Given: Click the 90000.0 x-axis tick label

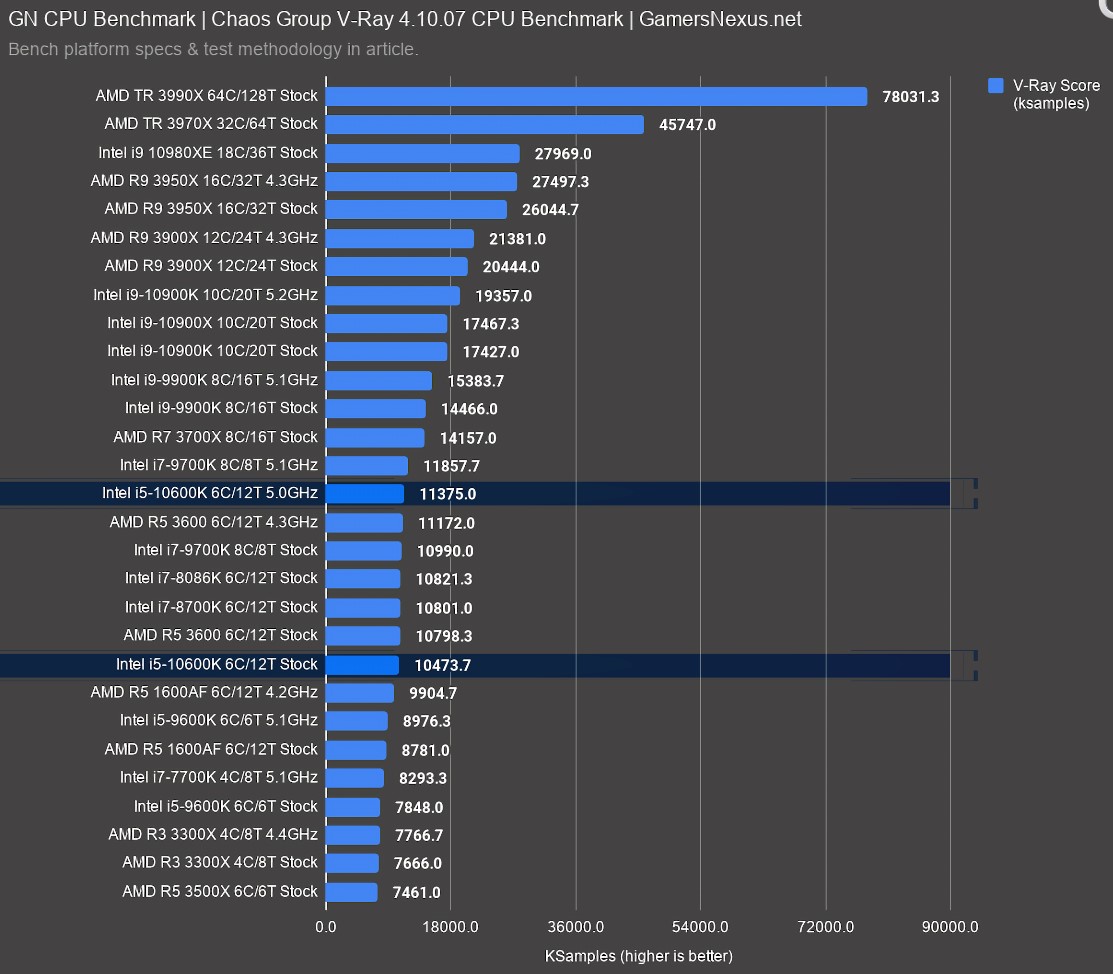Looking at the screenshot, I should coord(950,927).
